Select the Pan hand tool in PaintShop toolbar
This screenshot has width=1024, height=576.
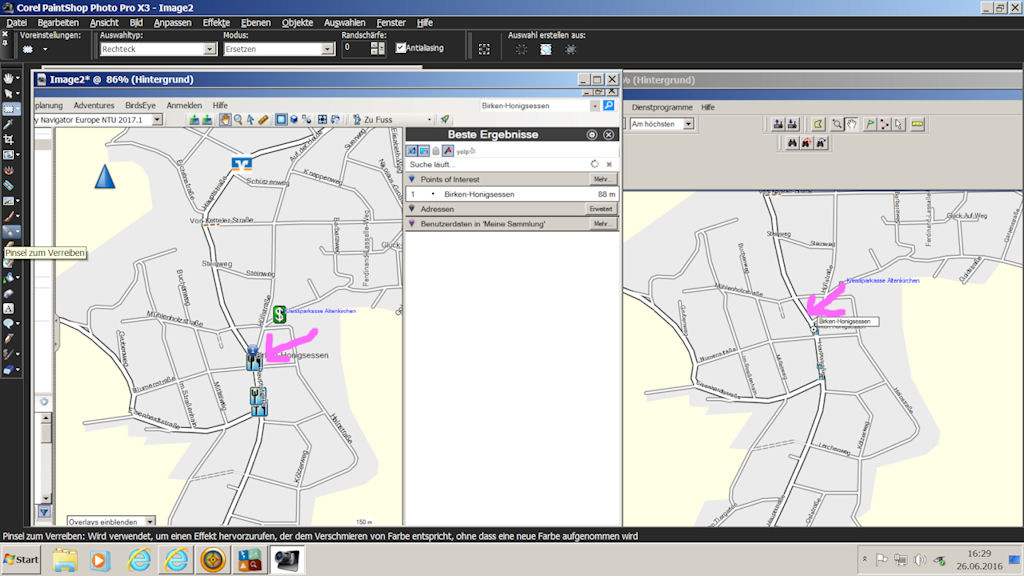pyautogui.click(x=9, y=78)
